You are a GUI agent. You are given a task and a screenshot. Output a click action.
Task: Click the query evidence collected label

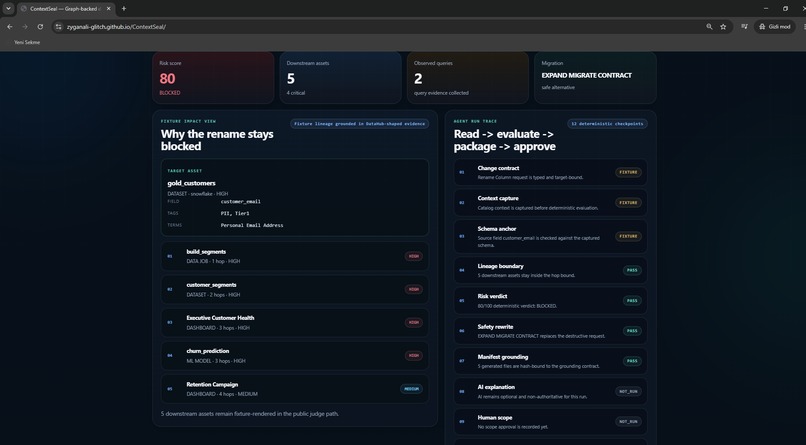(441, 93)
